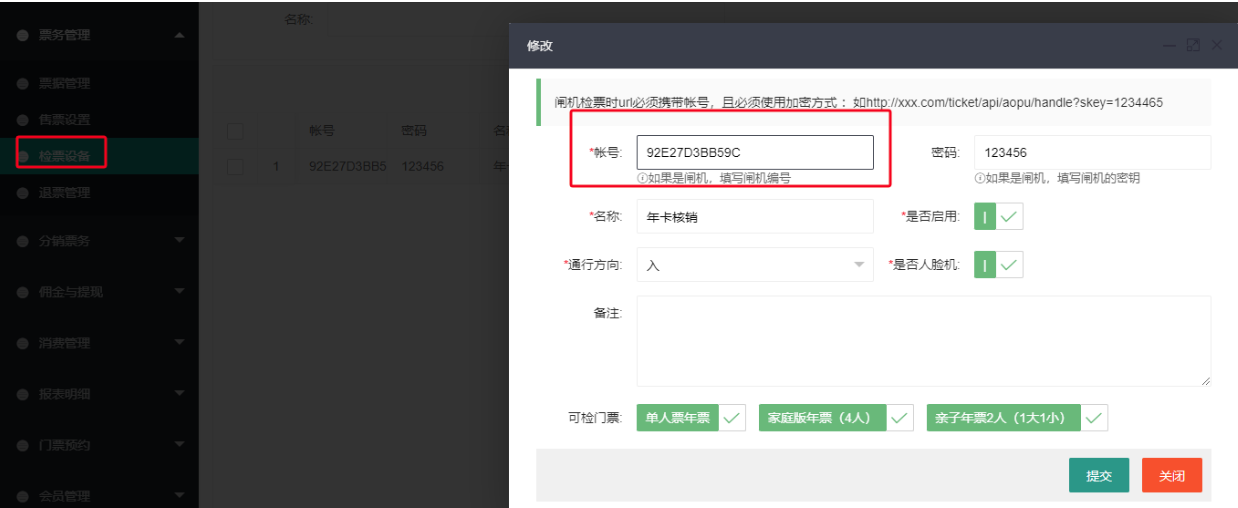Select 检票设备 menu item

pyautogui.click(x=64, y=155)
